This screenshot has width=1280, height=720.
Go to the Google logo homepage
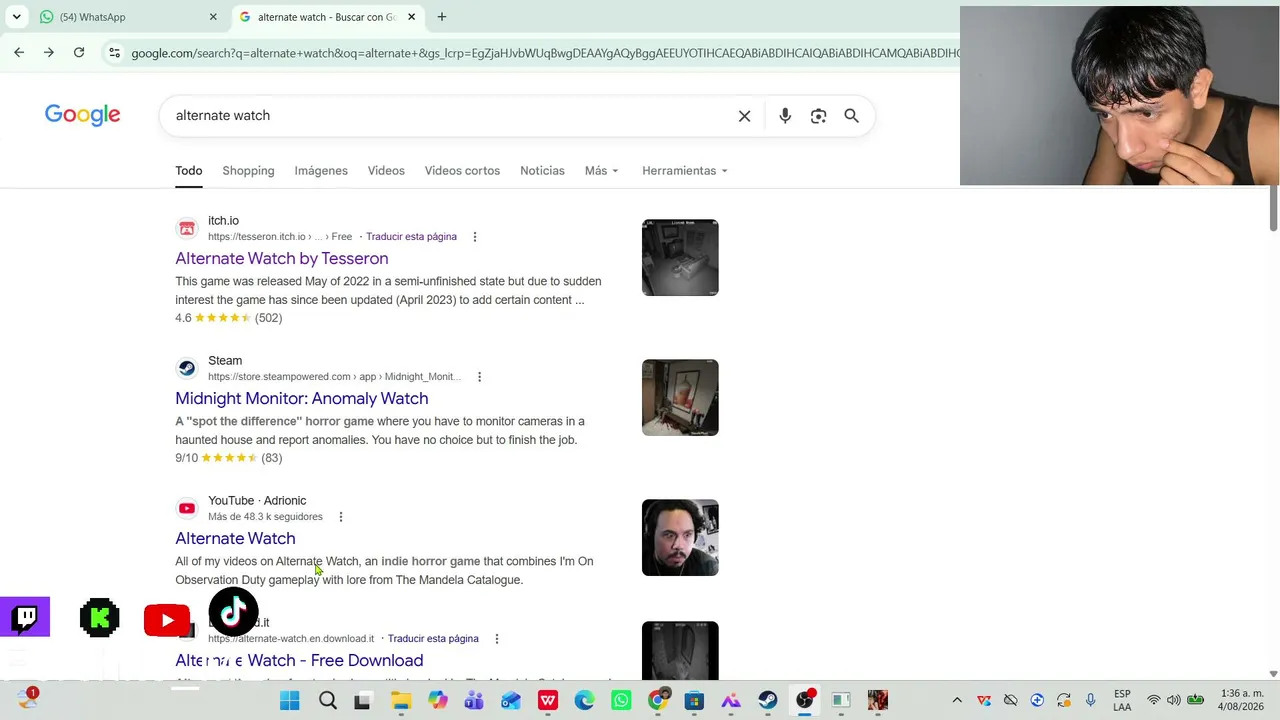82,115
